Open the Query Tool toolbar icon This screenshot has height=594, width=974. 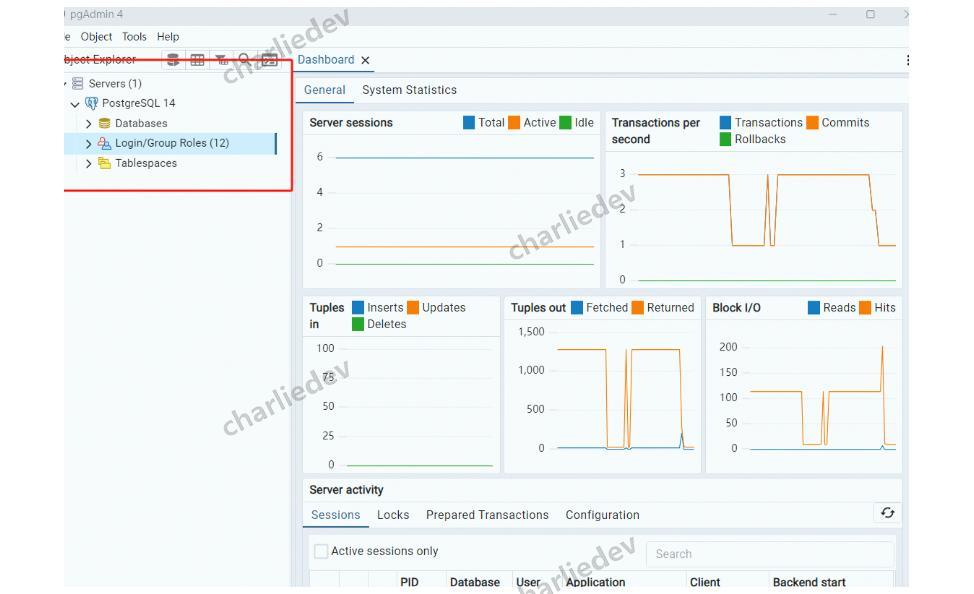(x=173, y=60)
